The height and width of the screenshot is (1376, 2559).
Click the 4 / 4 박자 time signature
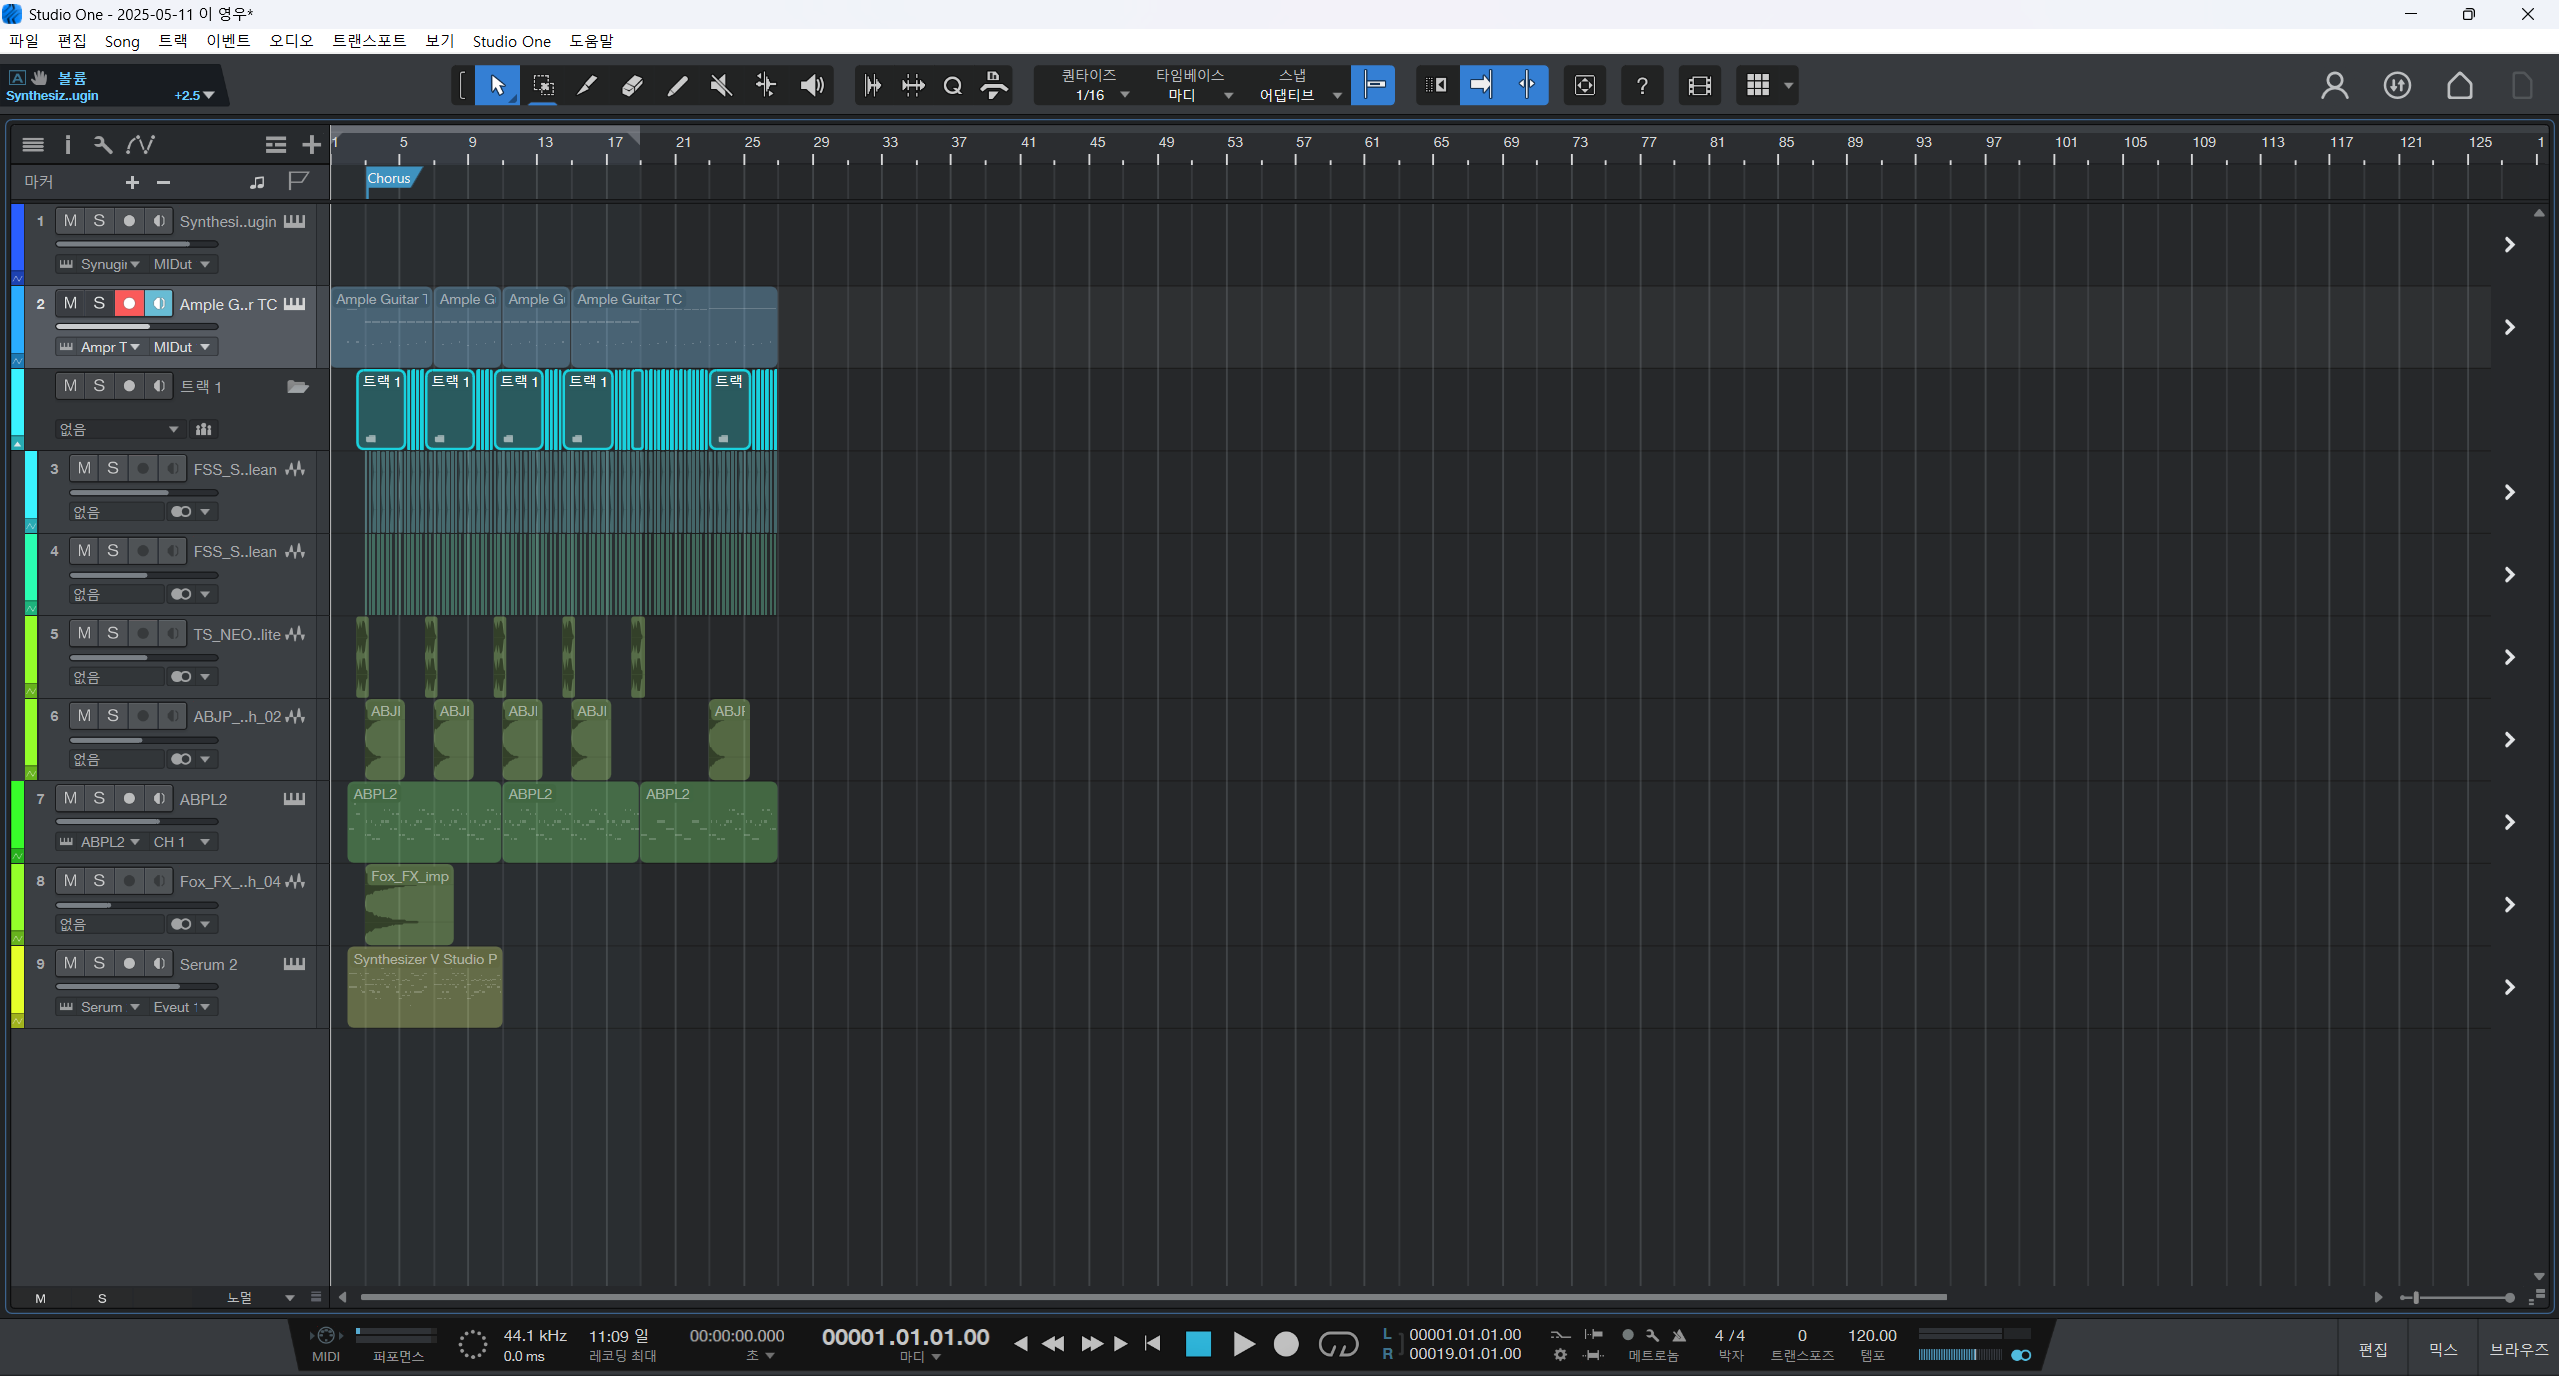click(x=1730, y=1335)
